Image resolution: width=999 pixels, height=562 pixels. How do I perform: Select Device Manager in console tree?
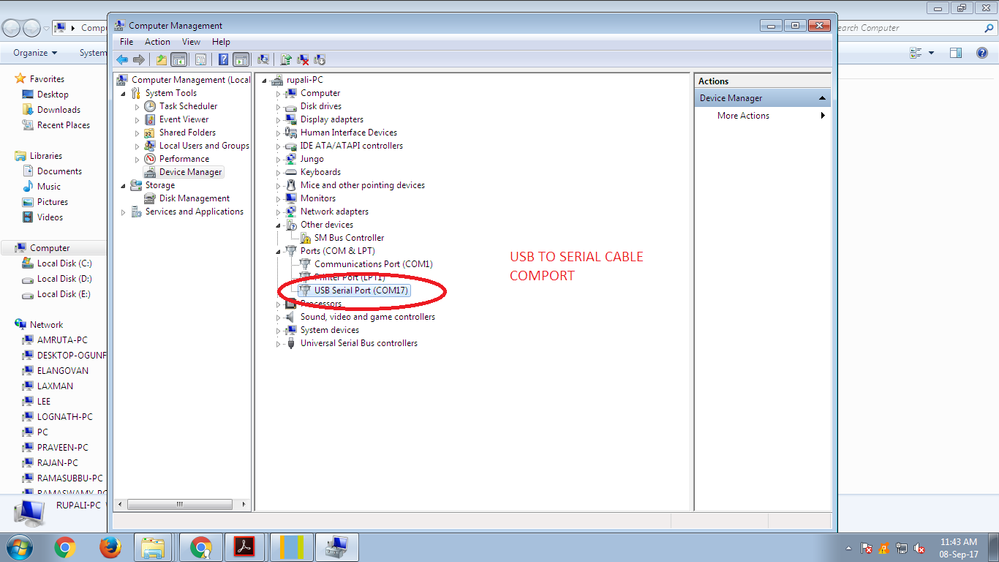click(190, 172)
